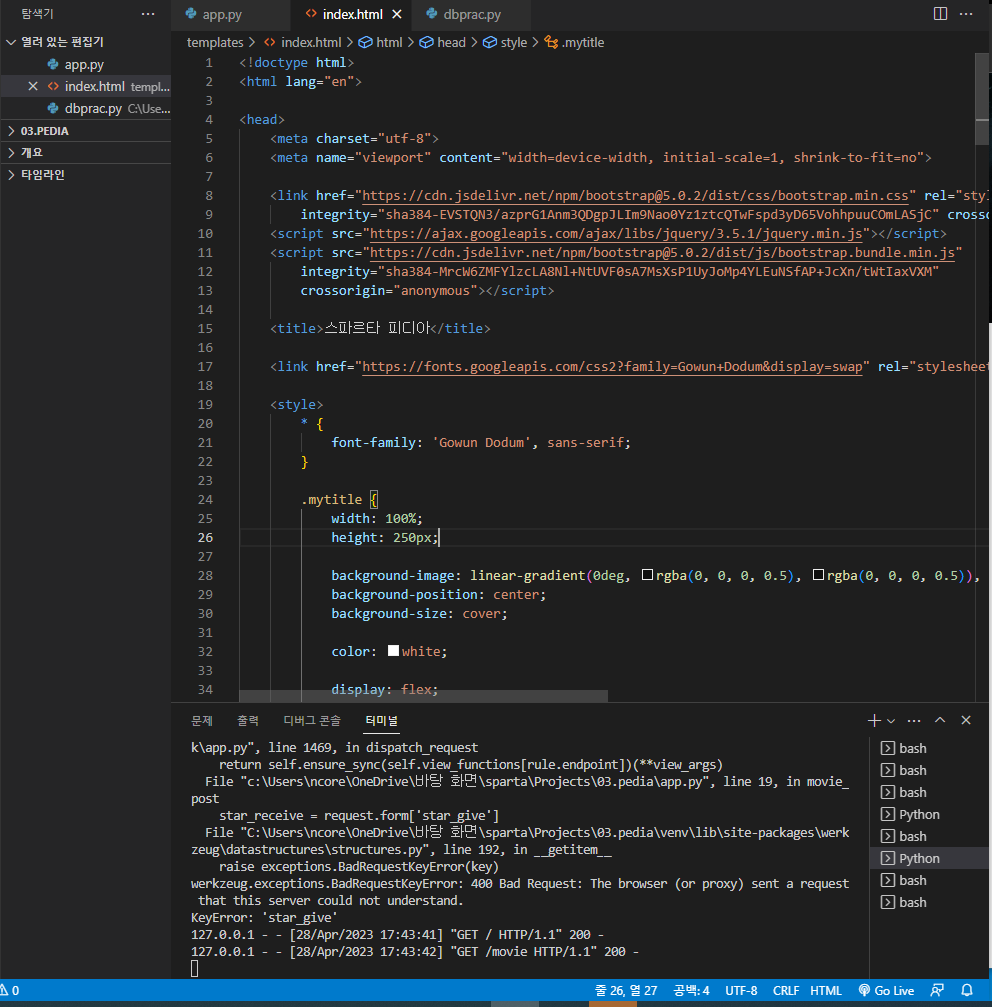992x1007 pixels.
Task: Launch a new terminal with plus icon
Action: tap(874, 721)
